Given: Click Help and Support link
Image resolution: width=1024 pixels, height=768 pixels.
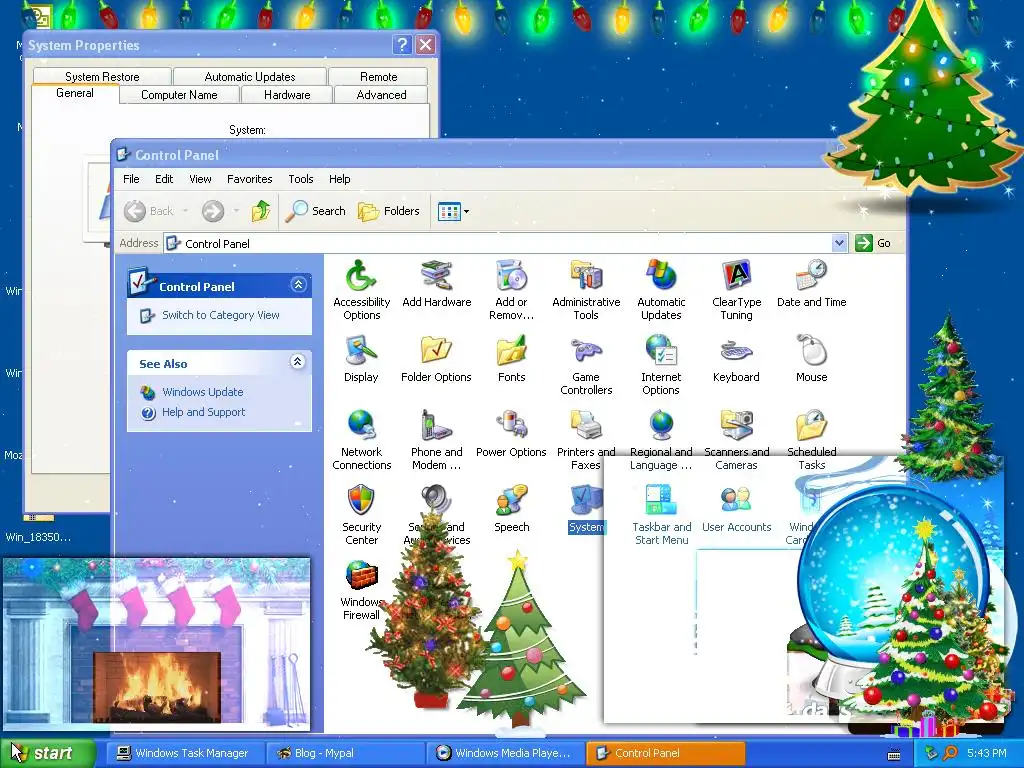Looking at the screenshot, I should pyautogui.click(x=203, y=412).
